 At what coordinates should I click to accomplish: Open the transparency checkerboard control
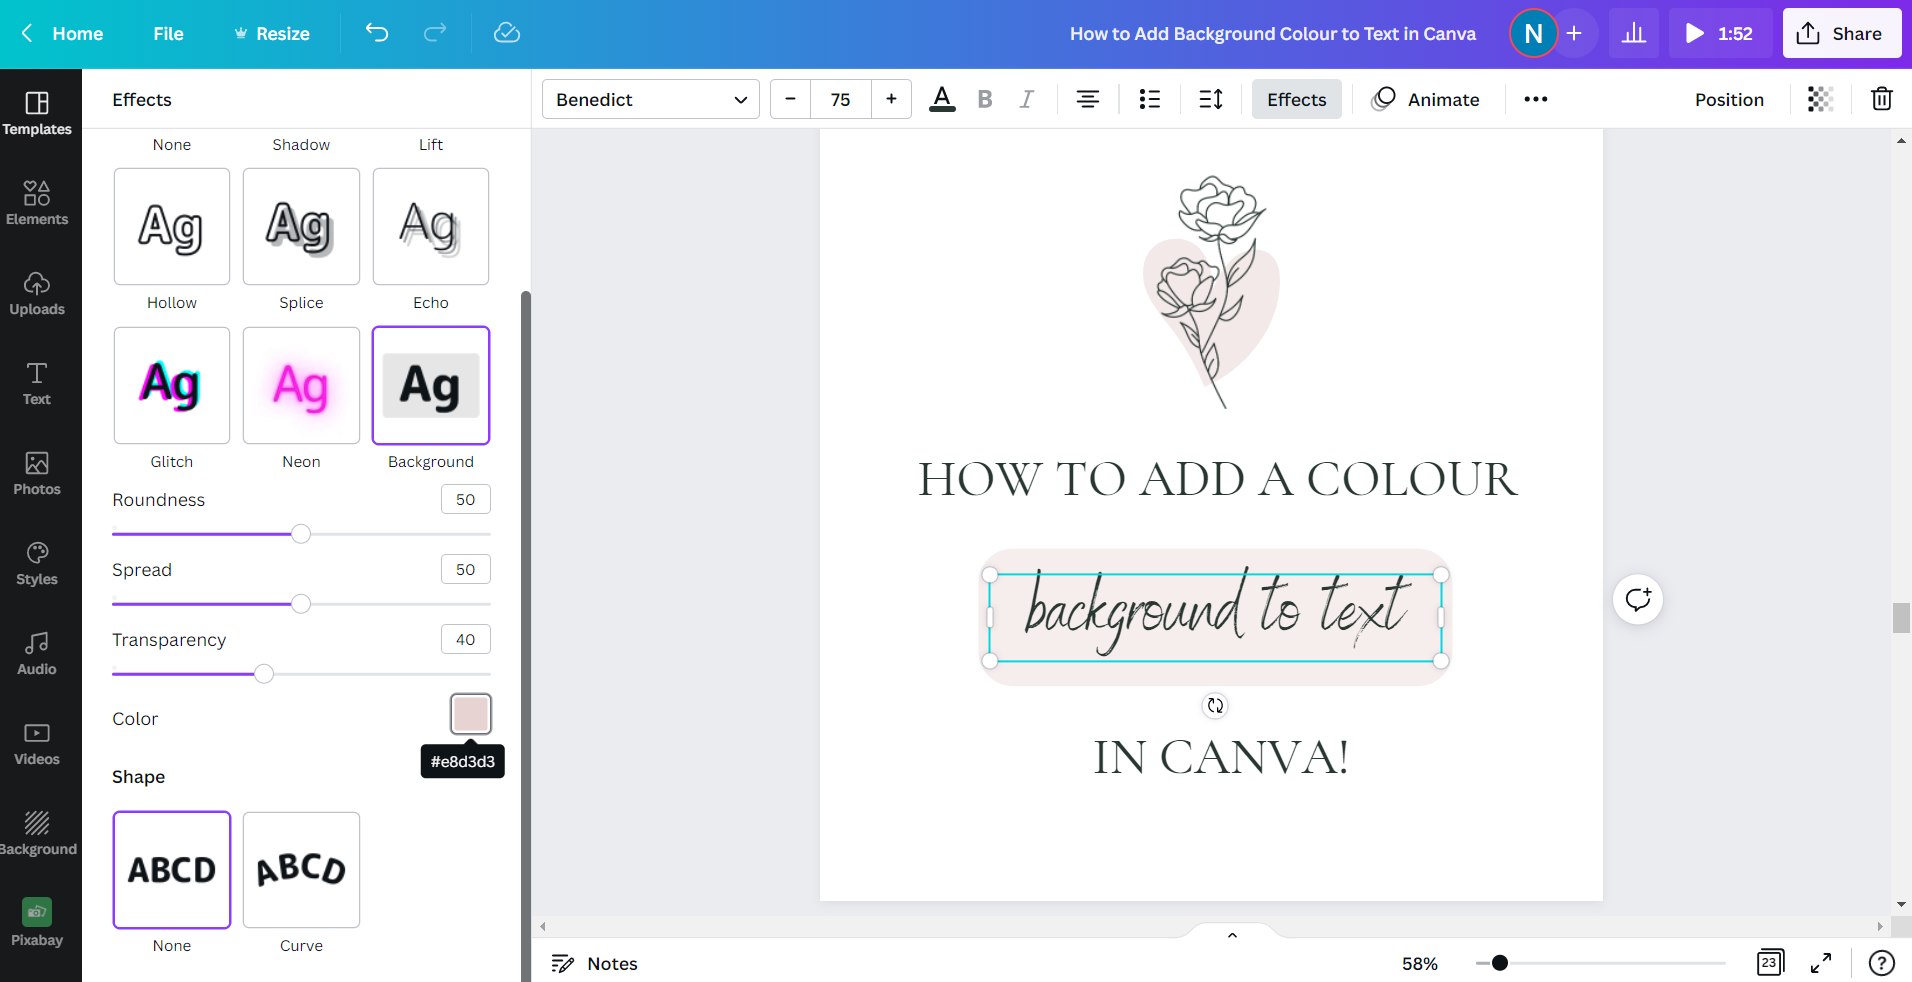[1820, 99]
